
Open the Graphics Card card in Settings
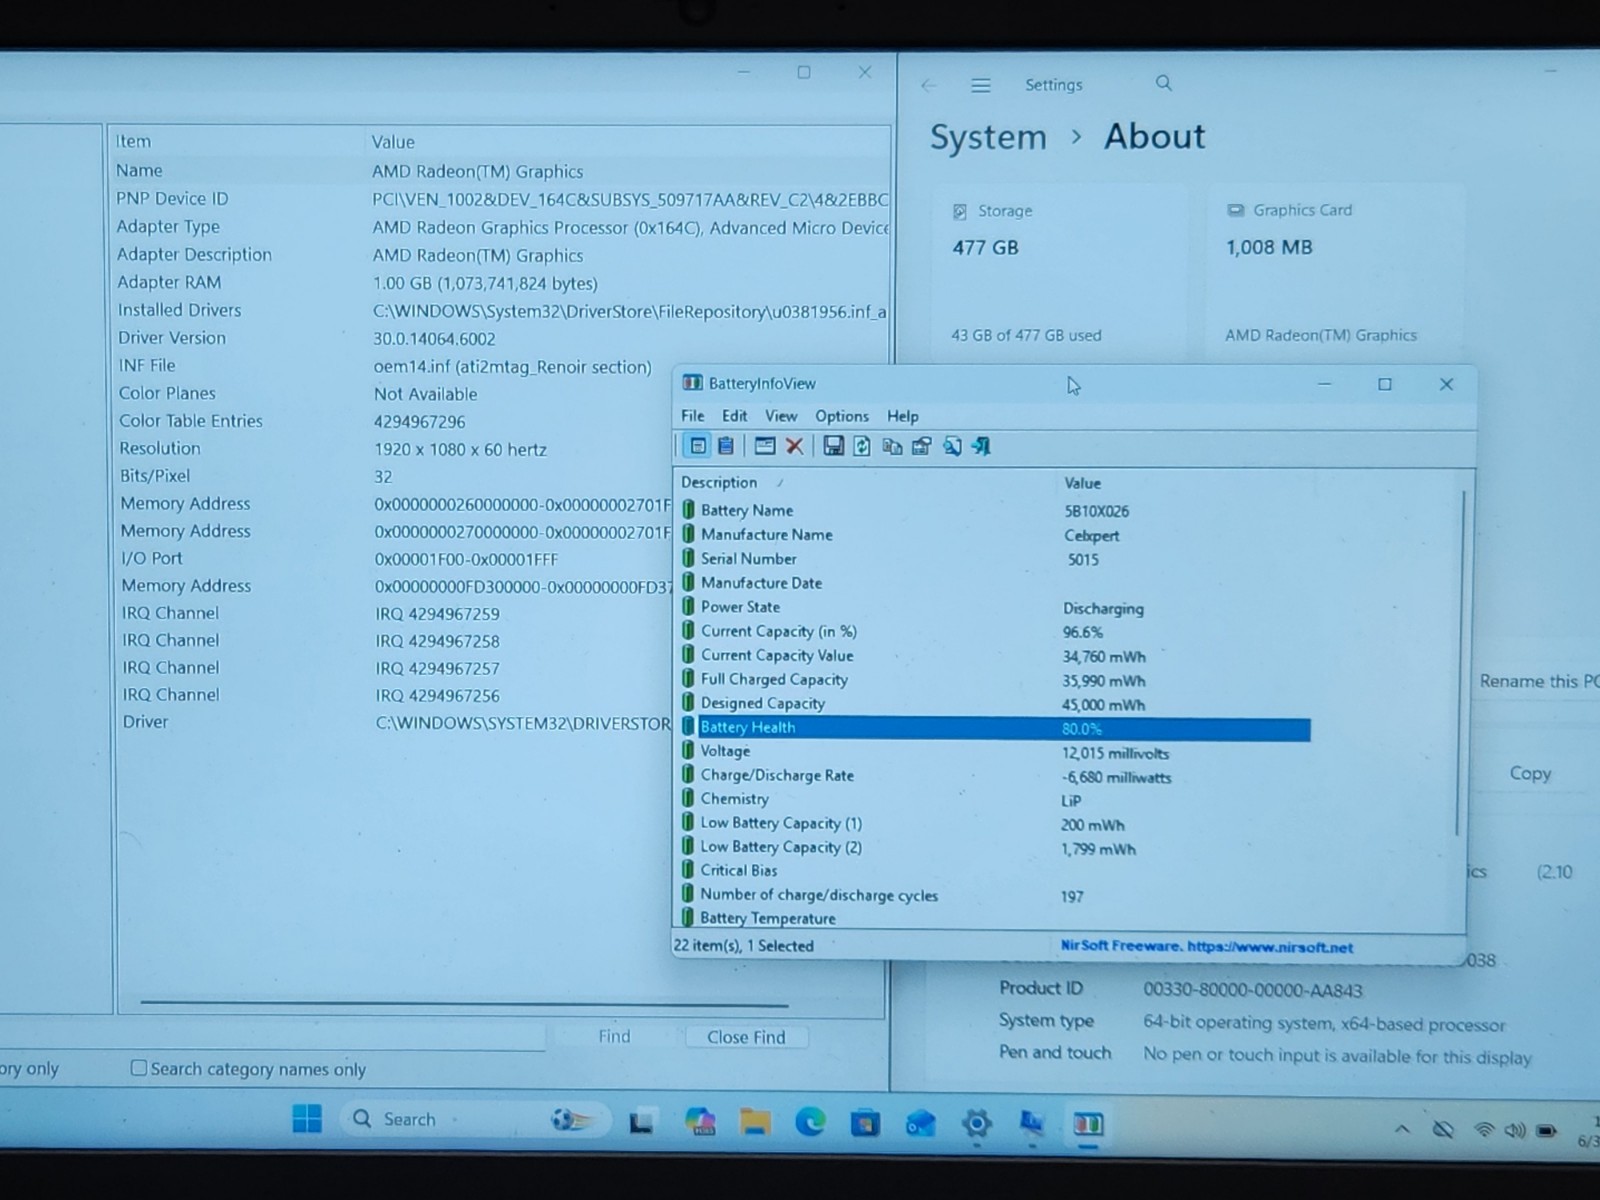pyautogui.click(x=1335, y=271)
